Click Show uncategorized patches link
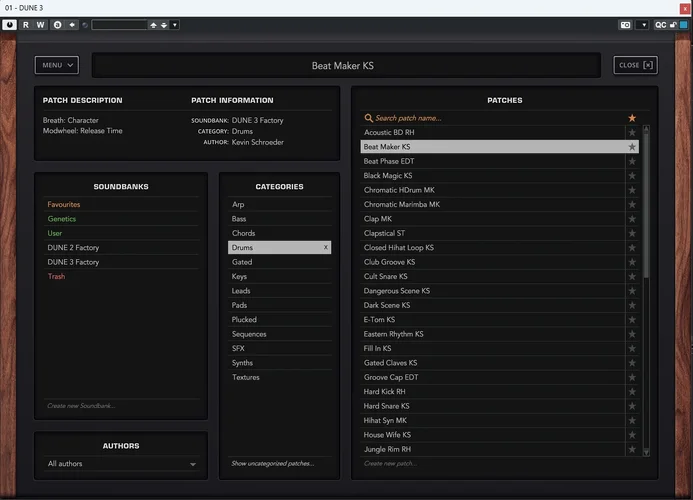 click(x=272, y=464)
